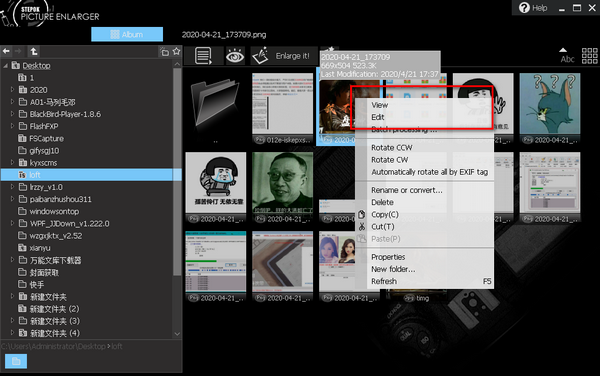
Task: Click folder tree scroll down arrow
Action: click(x=177, y=334)
